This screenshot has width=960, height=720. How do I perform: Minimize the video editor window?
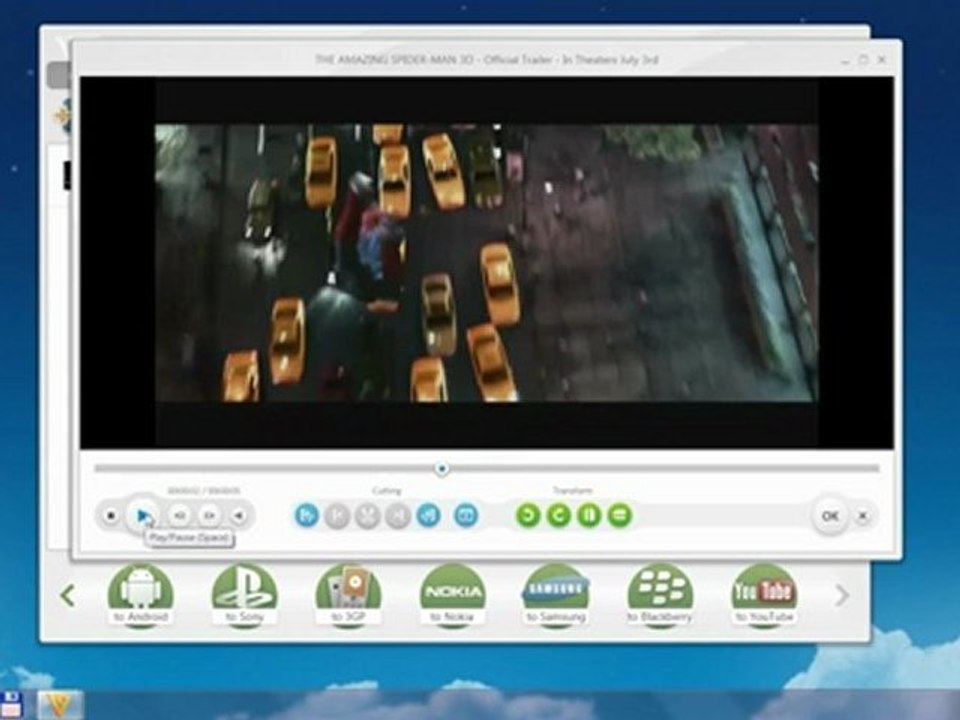click(845, 61)
